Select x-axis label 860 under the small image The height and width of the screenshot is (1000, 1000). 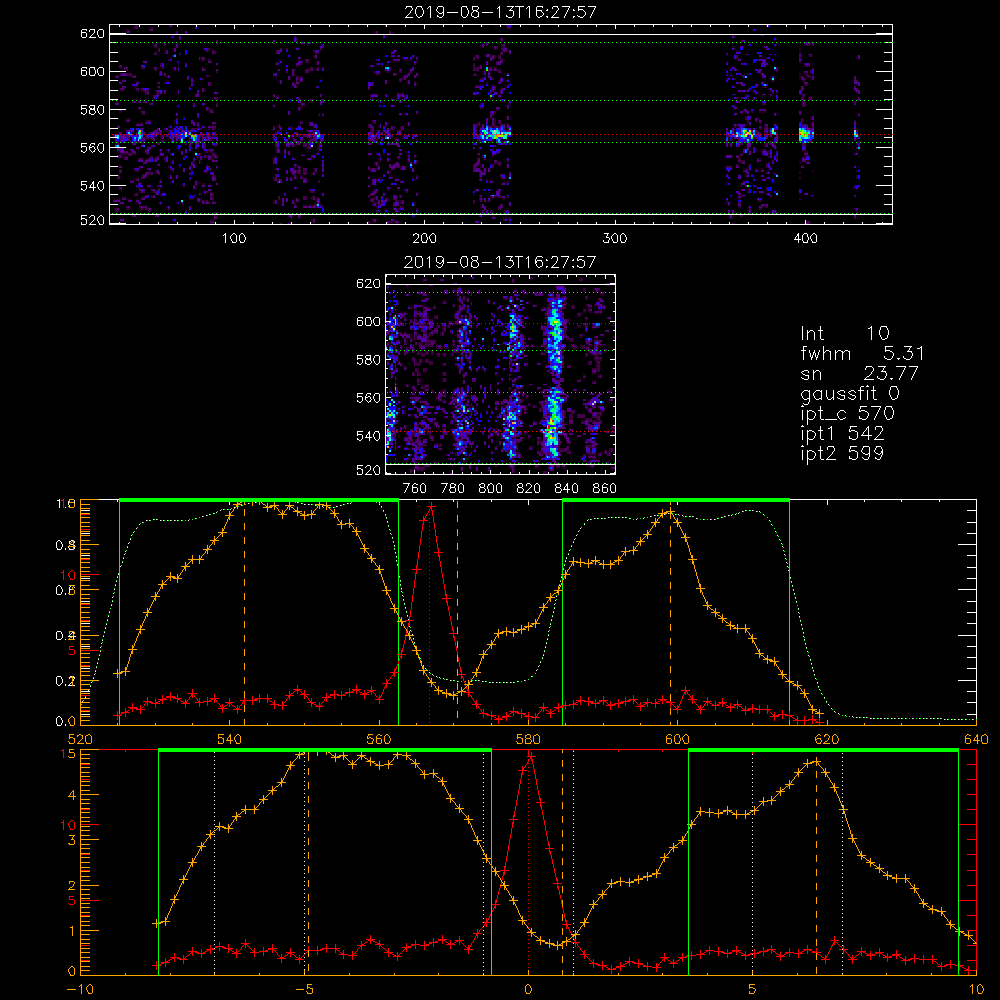605,489
